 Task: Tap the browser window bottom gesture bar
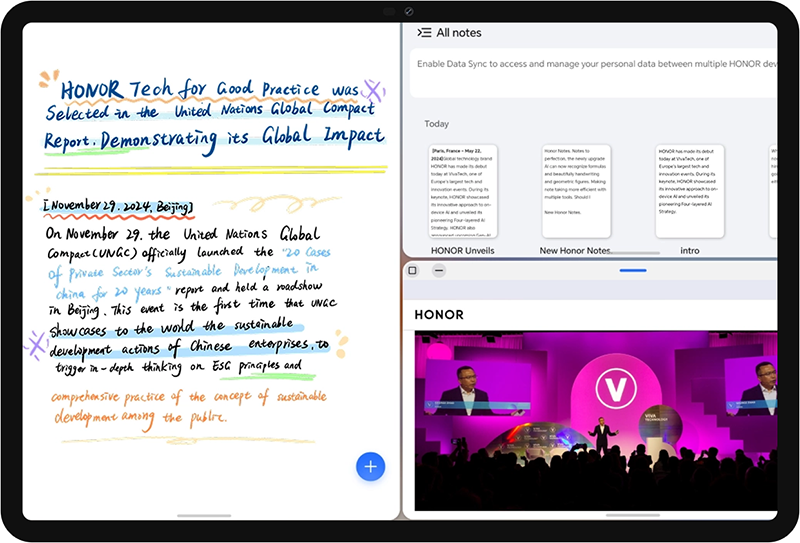coord(633,515)
